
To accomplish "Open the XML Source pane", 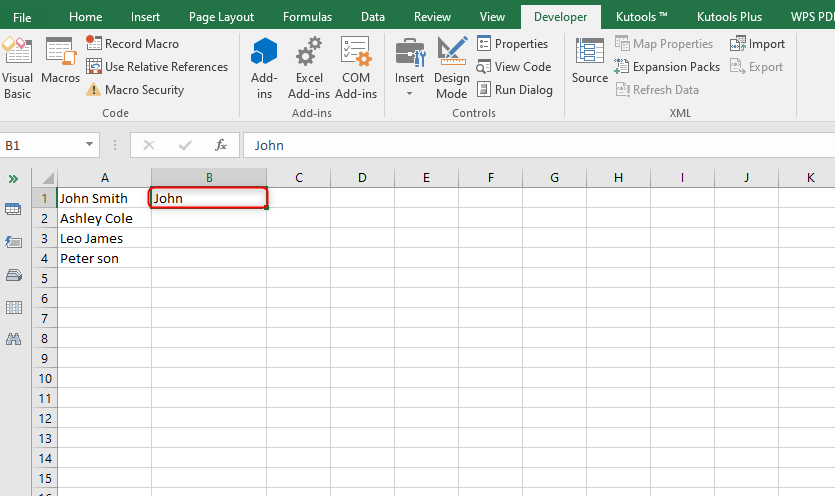I will coord(590,60).
